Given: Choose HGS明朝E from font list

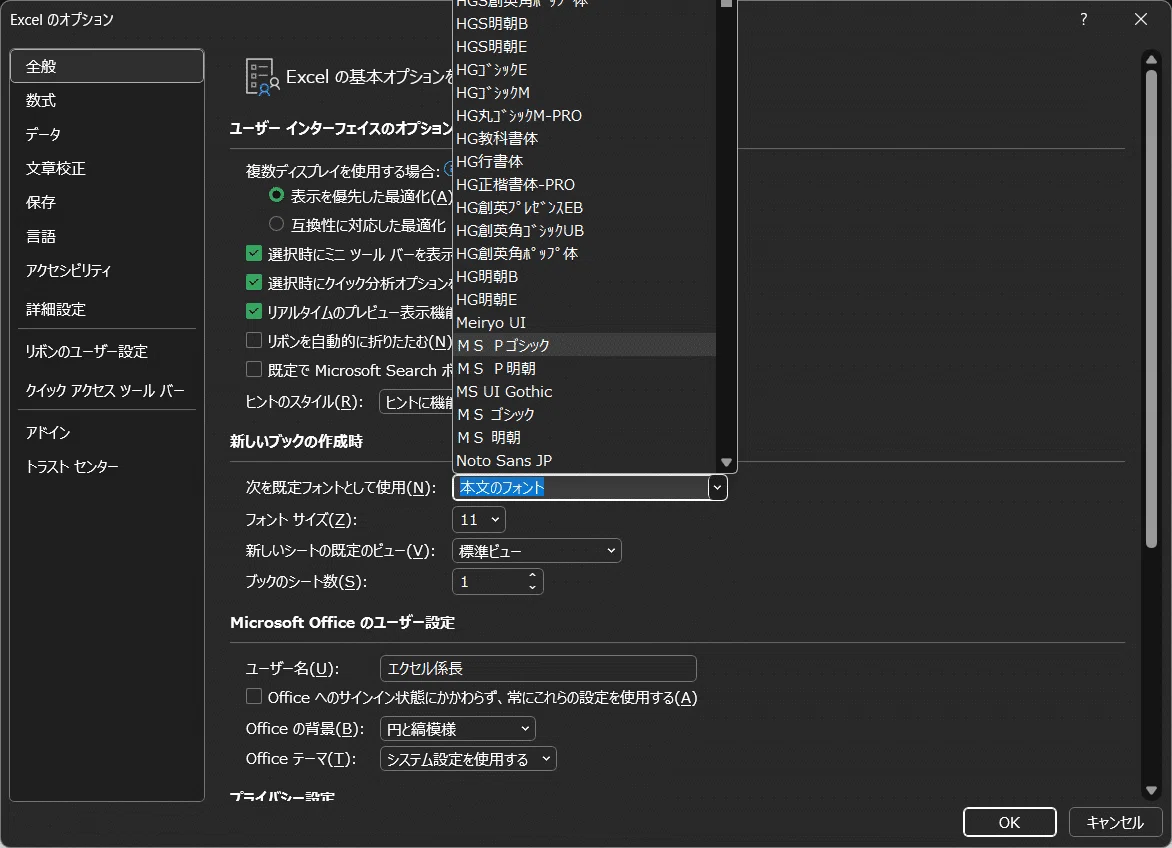Looking at the screenshot, I should [585, 46].
